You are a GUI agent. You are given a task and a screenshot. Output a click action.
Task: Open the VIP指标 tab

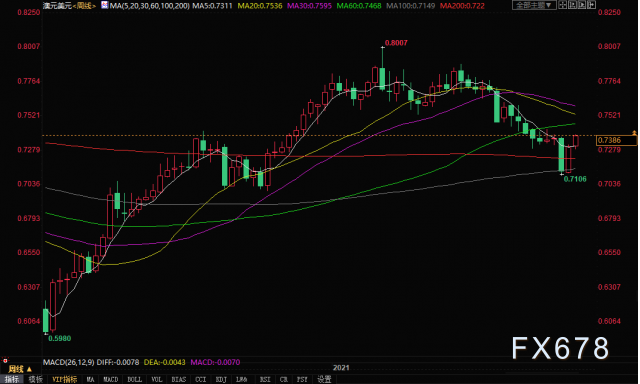64,380
